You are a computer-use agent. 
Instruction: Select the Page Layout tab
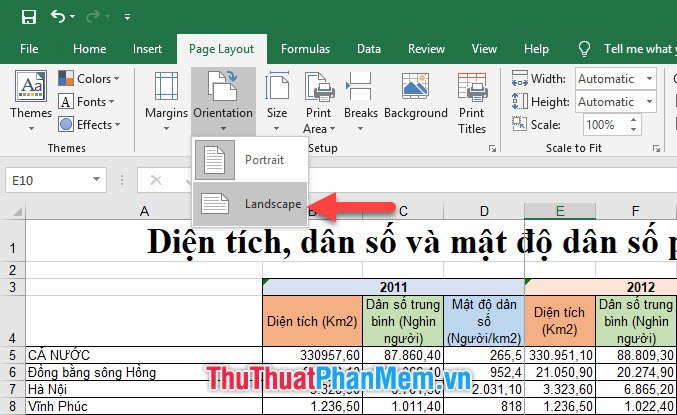tap(221, 49)
